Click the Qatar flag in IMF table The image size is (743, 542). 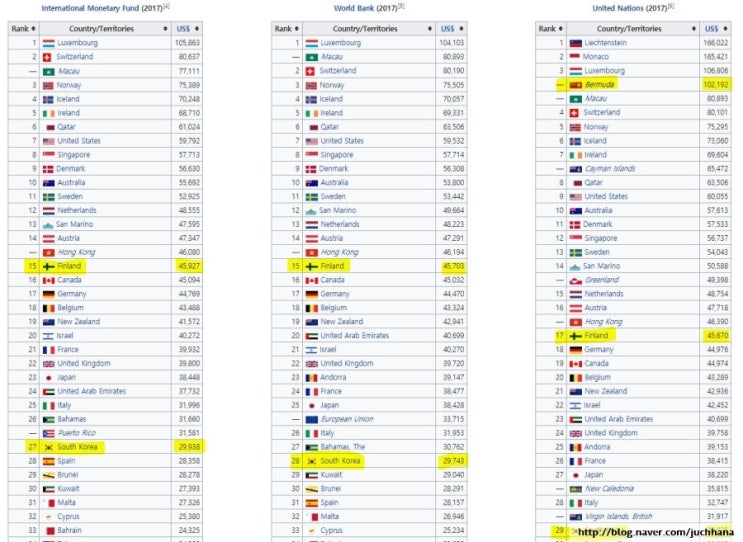tap(51, 127)
